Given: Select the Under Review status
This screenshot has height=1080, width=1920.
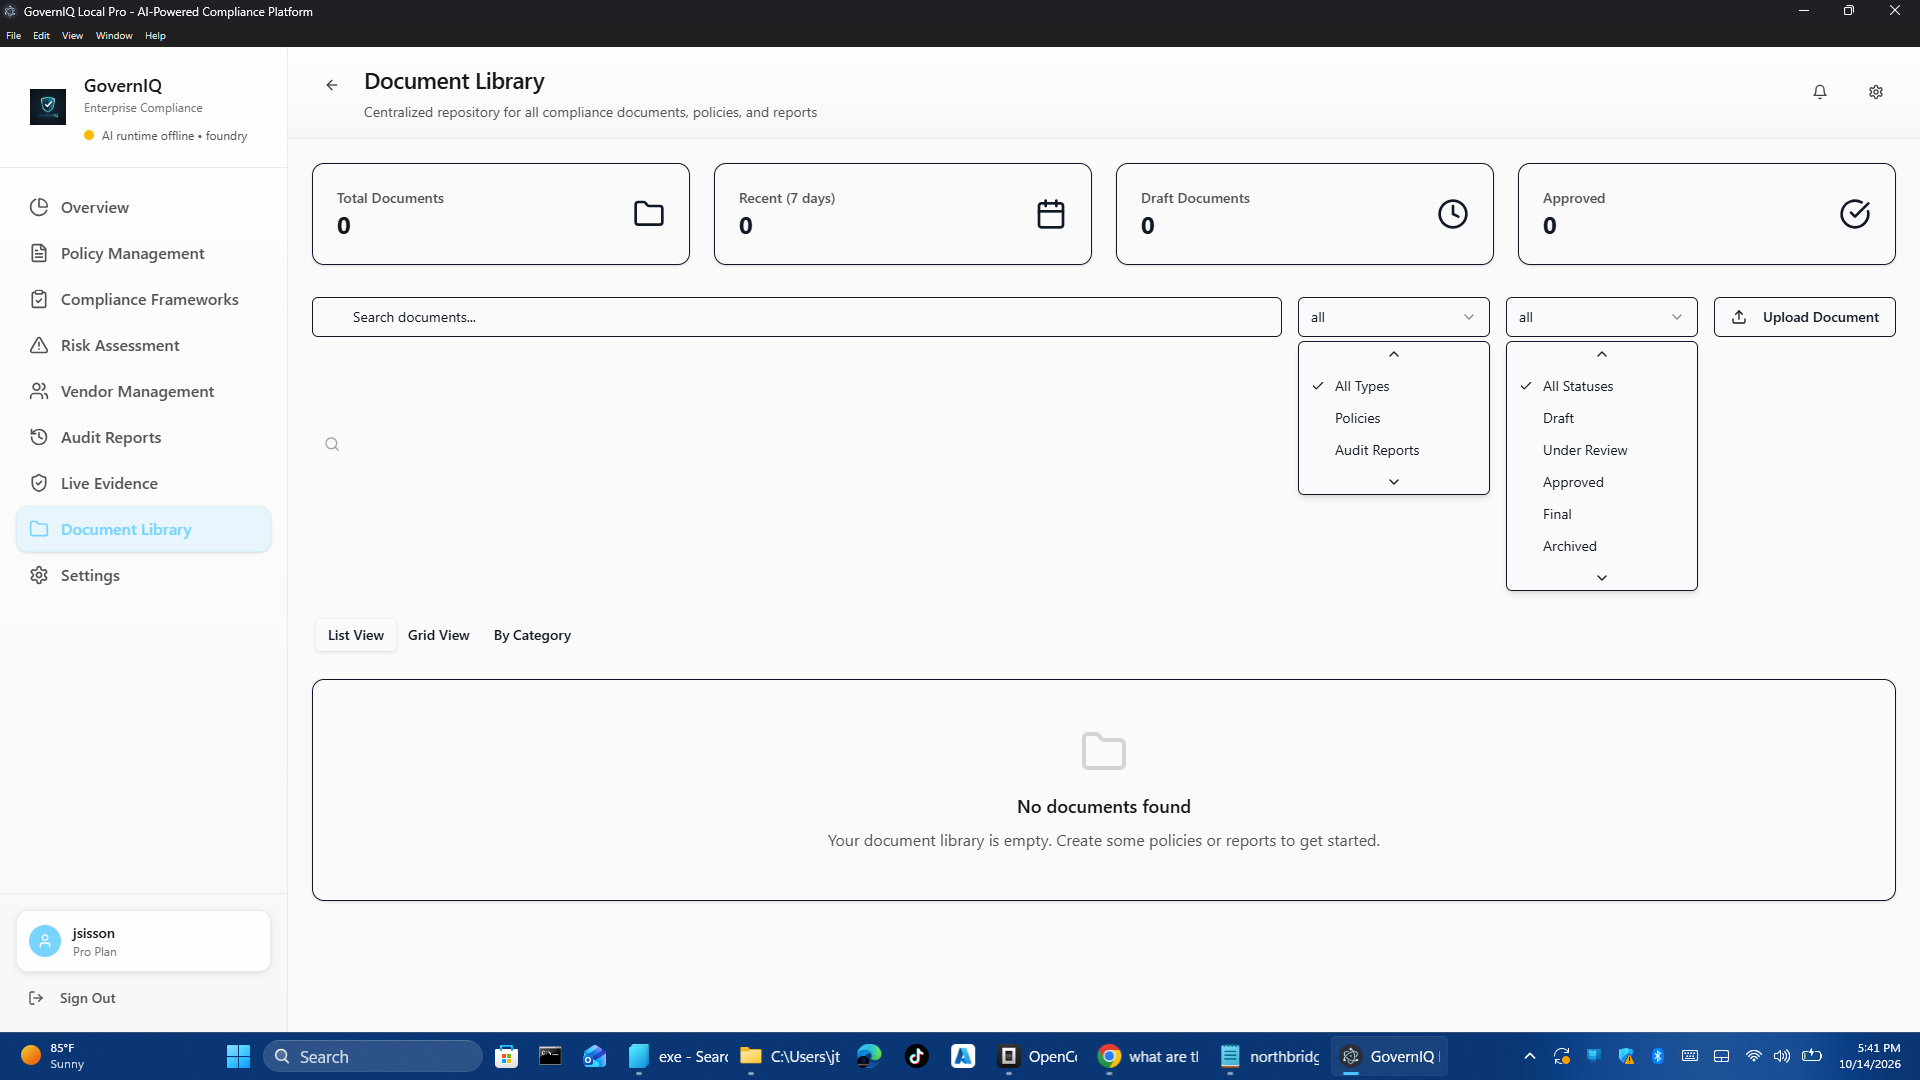Looking at the screenshot, I should (x=1601, y=450).
